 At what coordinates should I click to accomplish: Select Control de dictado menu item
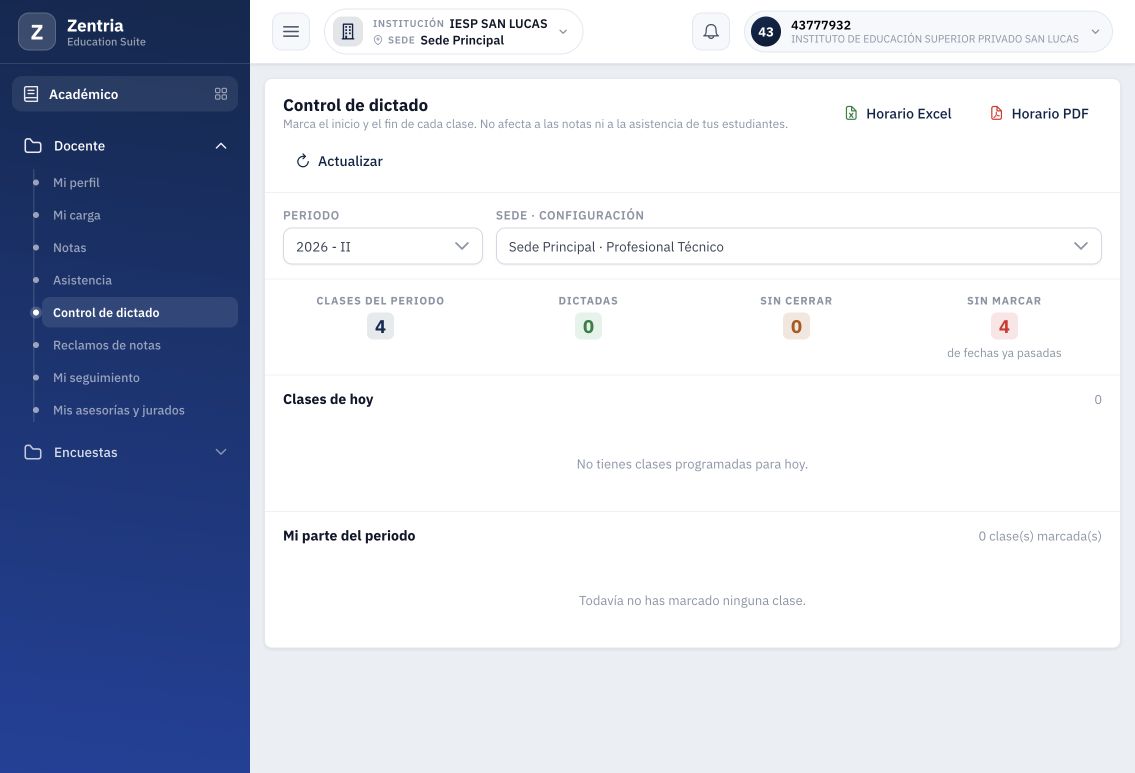click(x=140, y=313)
